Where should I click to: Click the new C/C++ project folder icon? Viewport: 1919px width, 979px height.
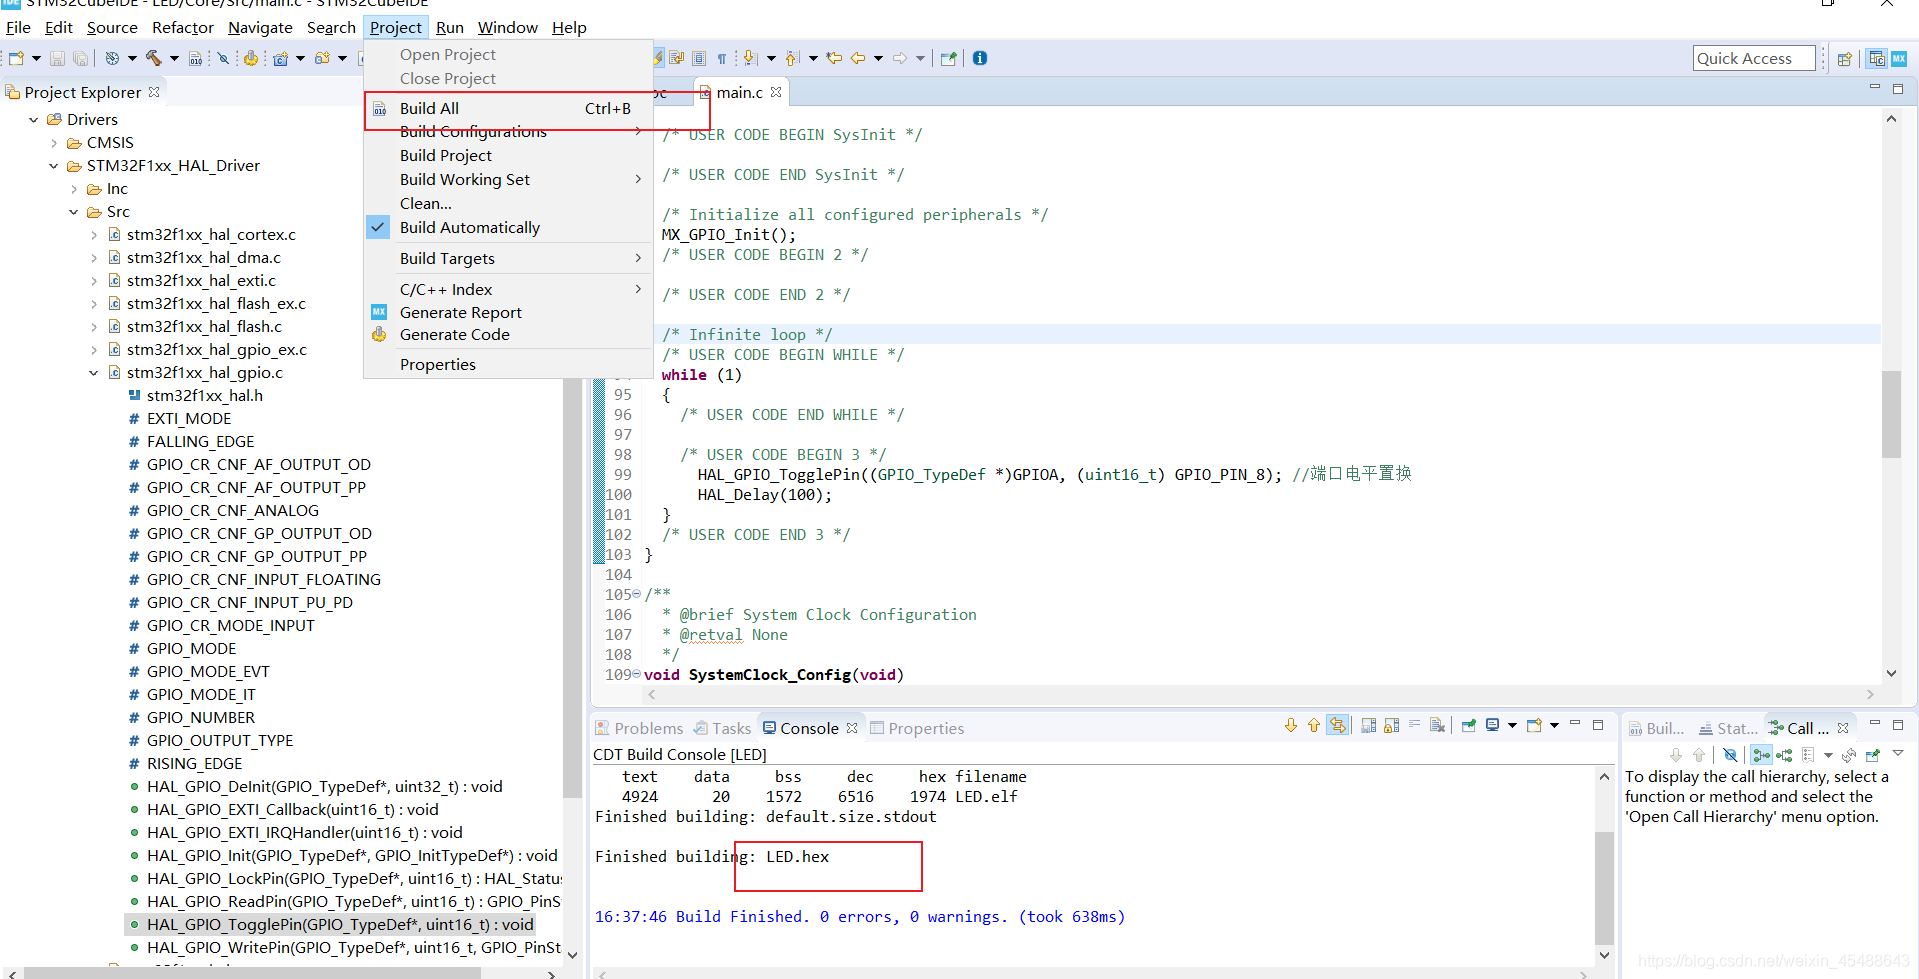pos(322,58)
